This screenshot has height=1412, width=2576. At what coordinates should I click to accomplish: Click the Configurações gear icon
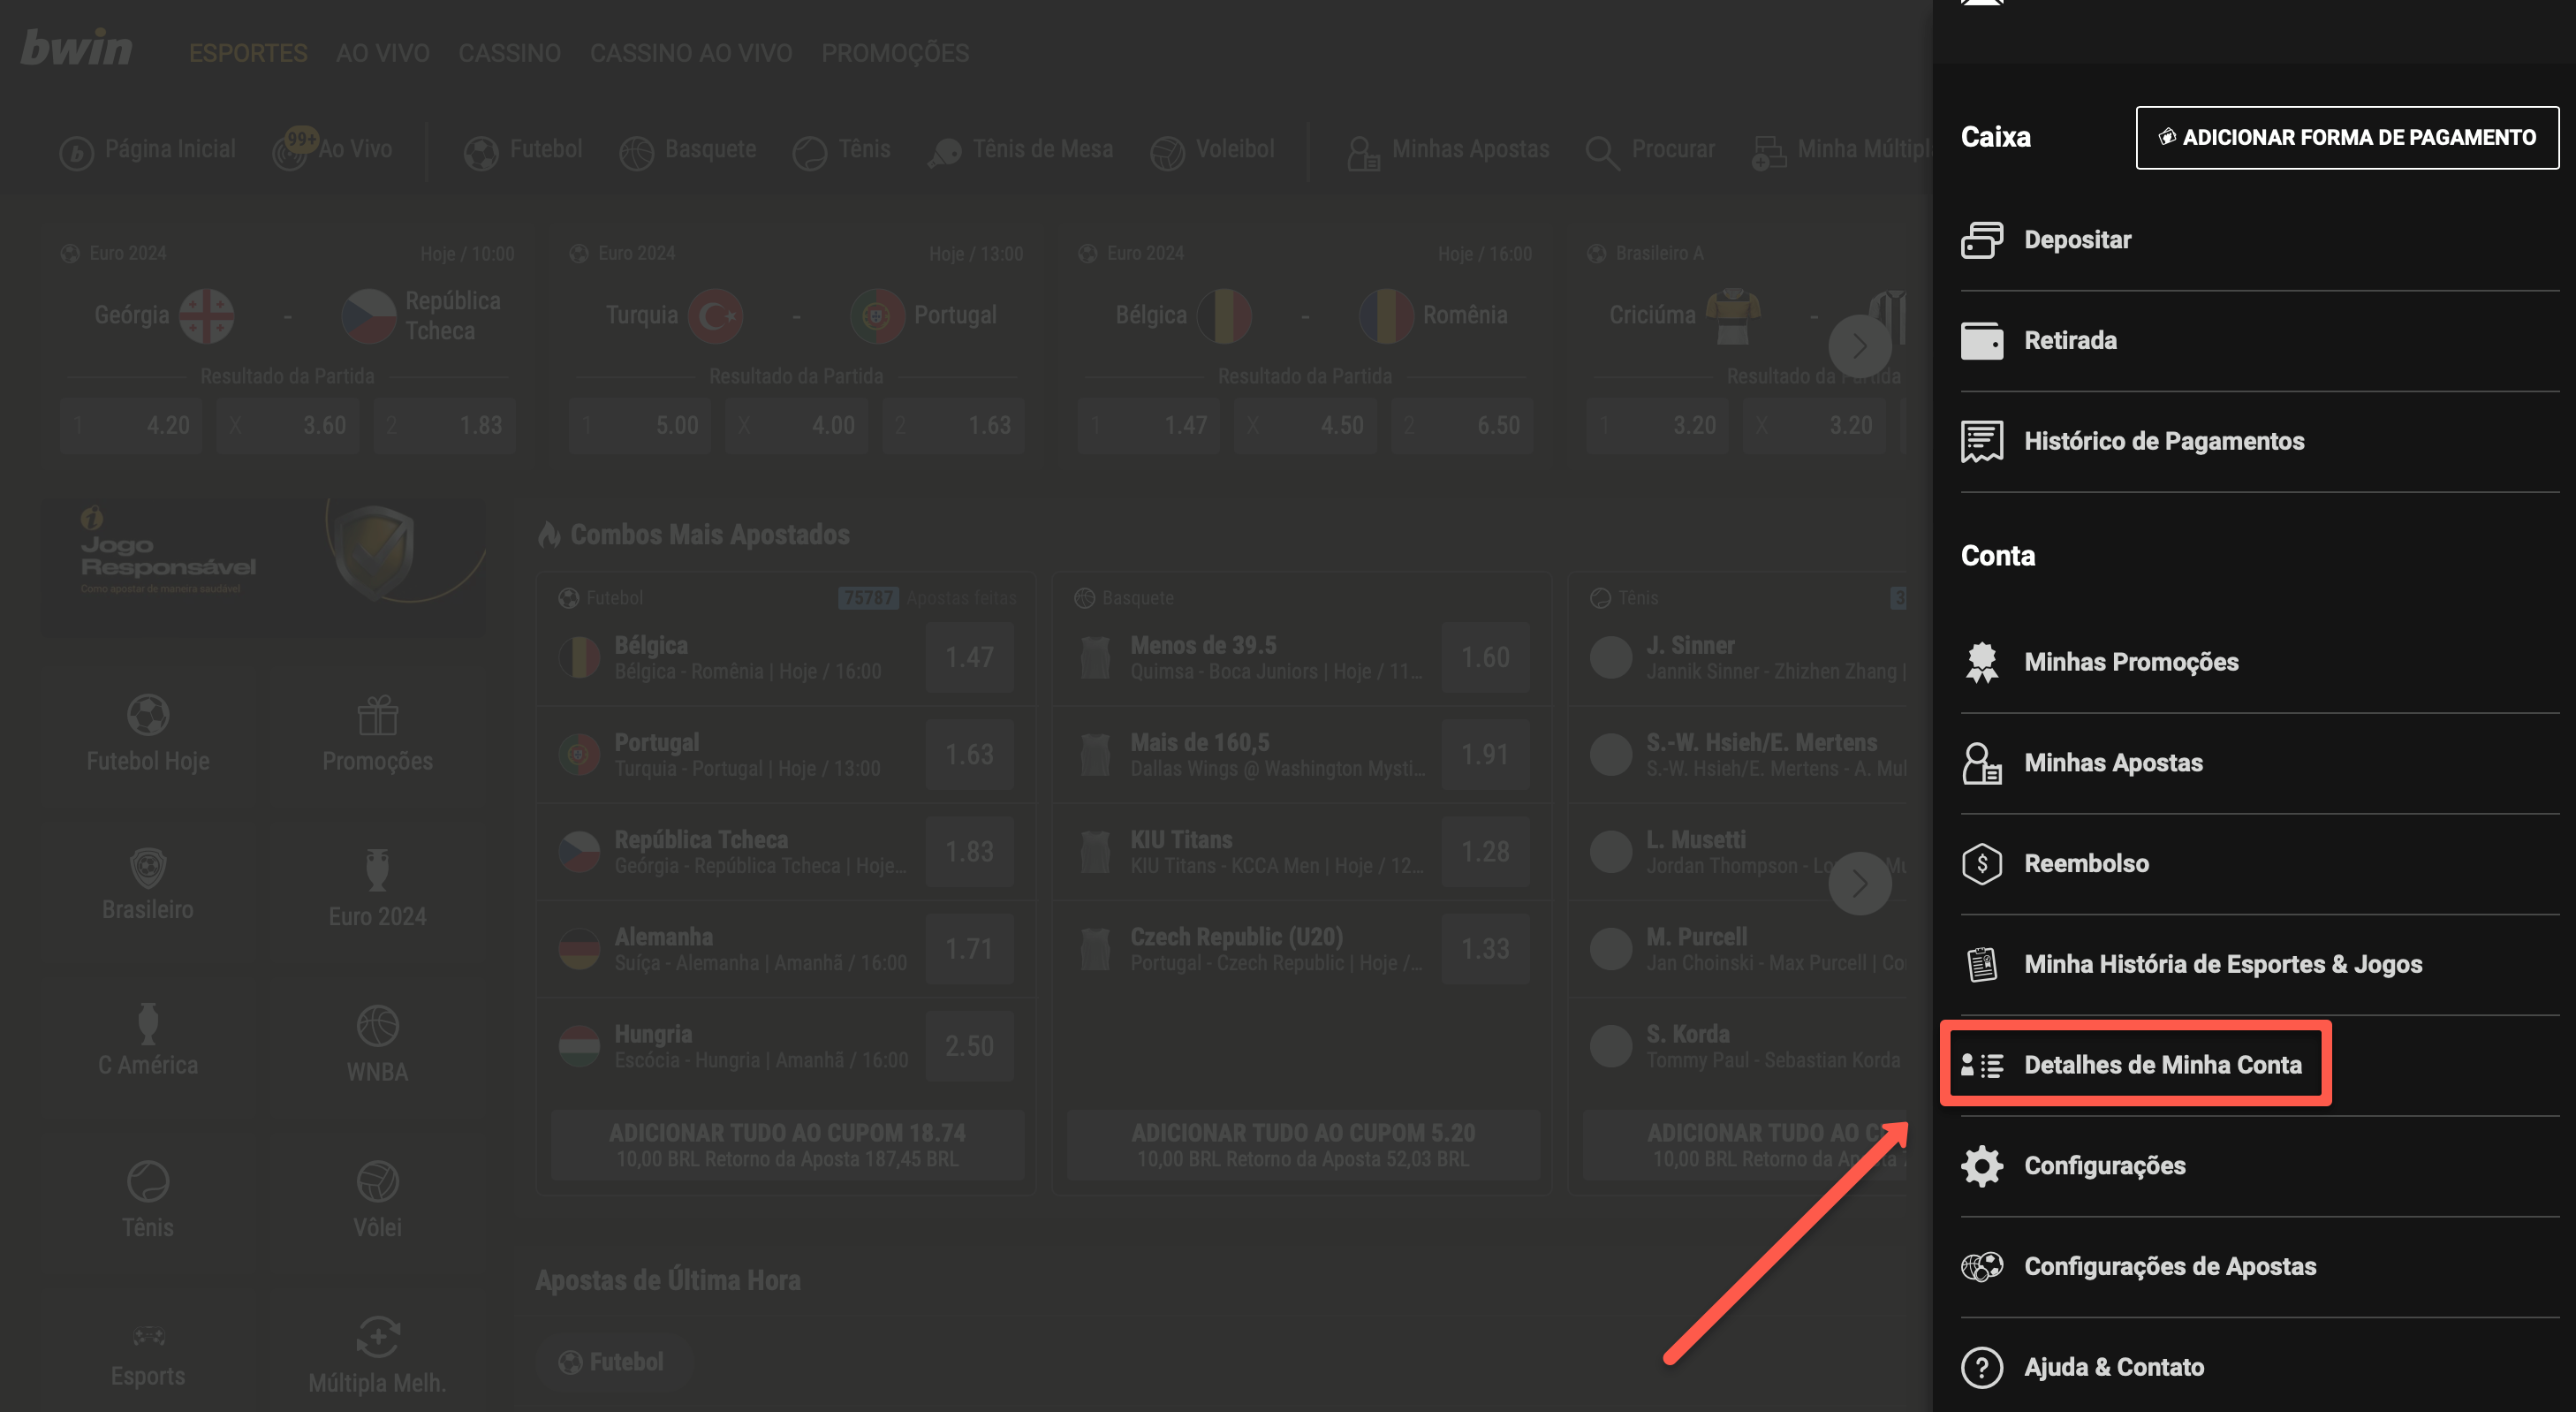[x=1981, y=1166]
